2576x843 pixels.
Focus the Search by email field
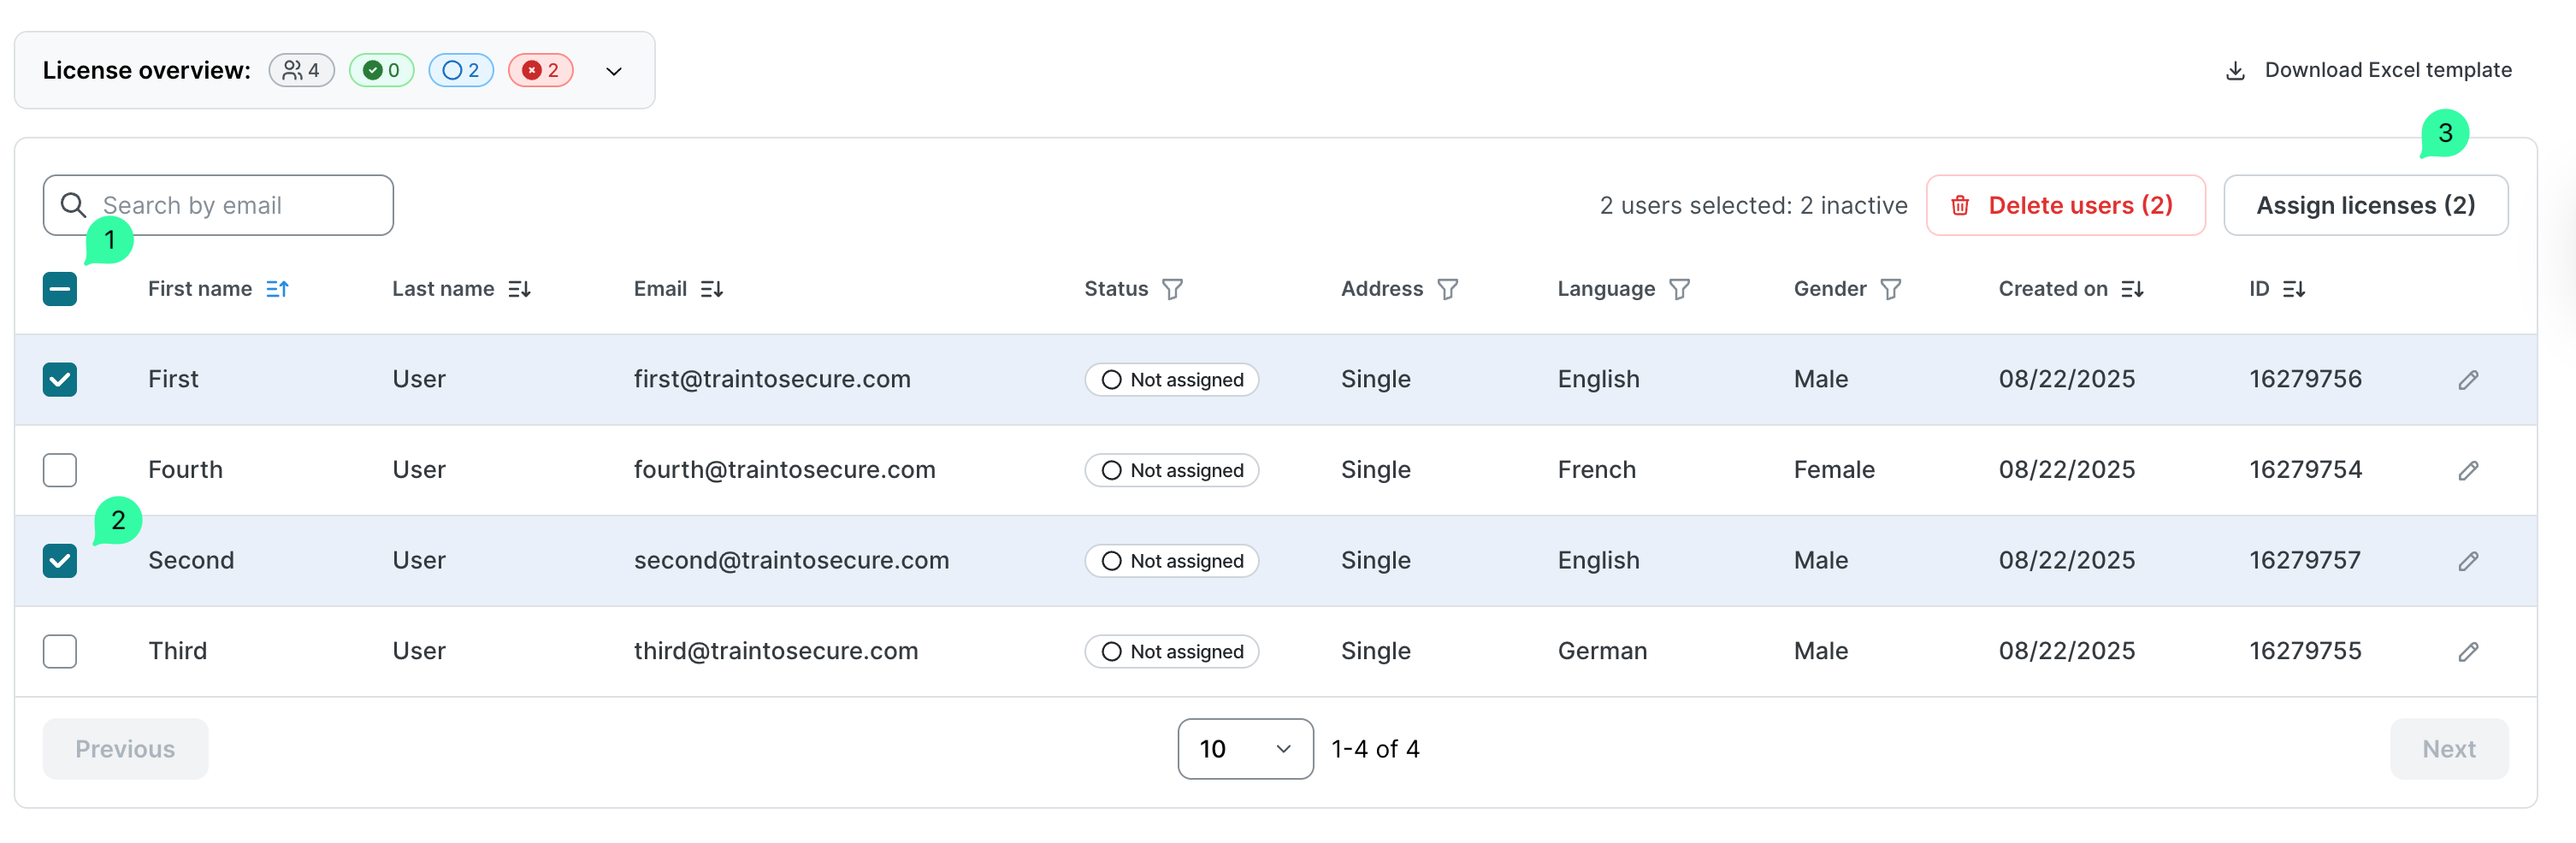pyautogui.click(x=240, y=205)
